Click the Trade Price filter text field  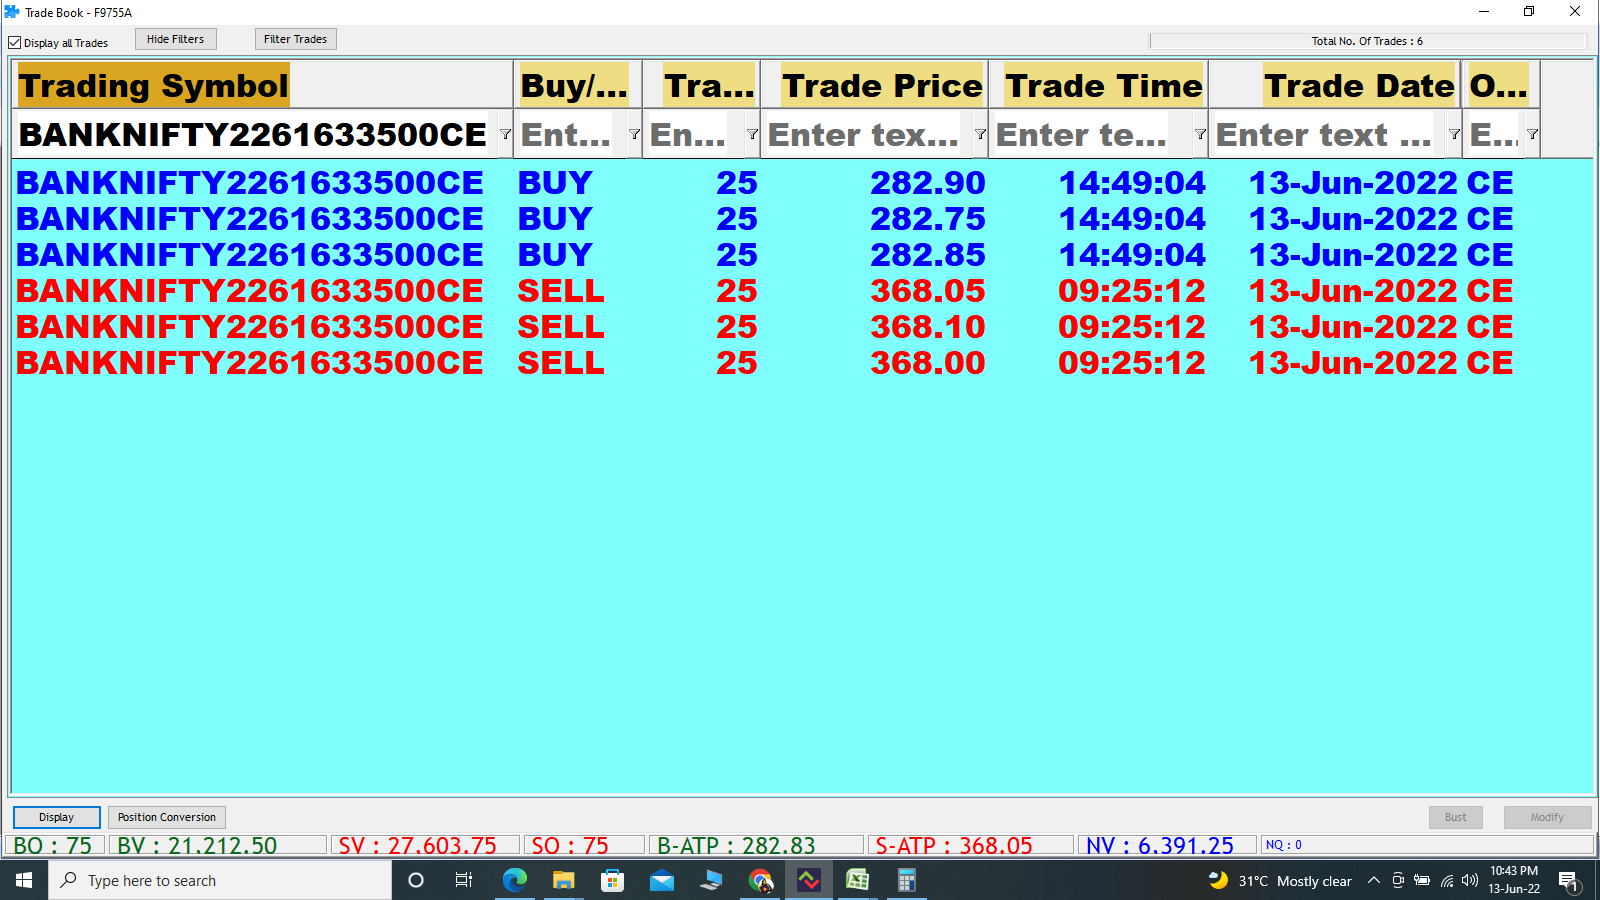coord(866,134)
